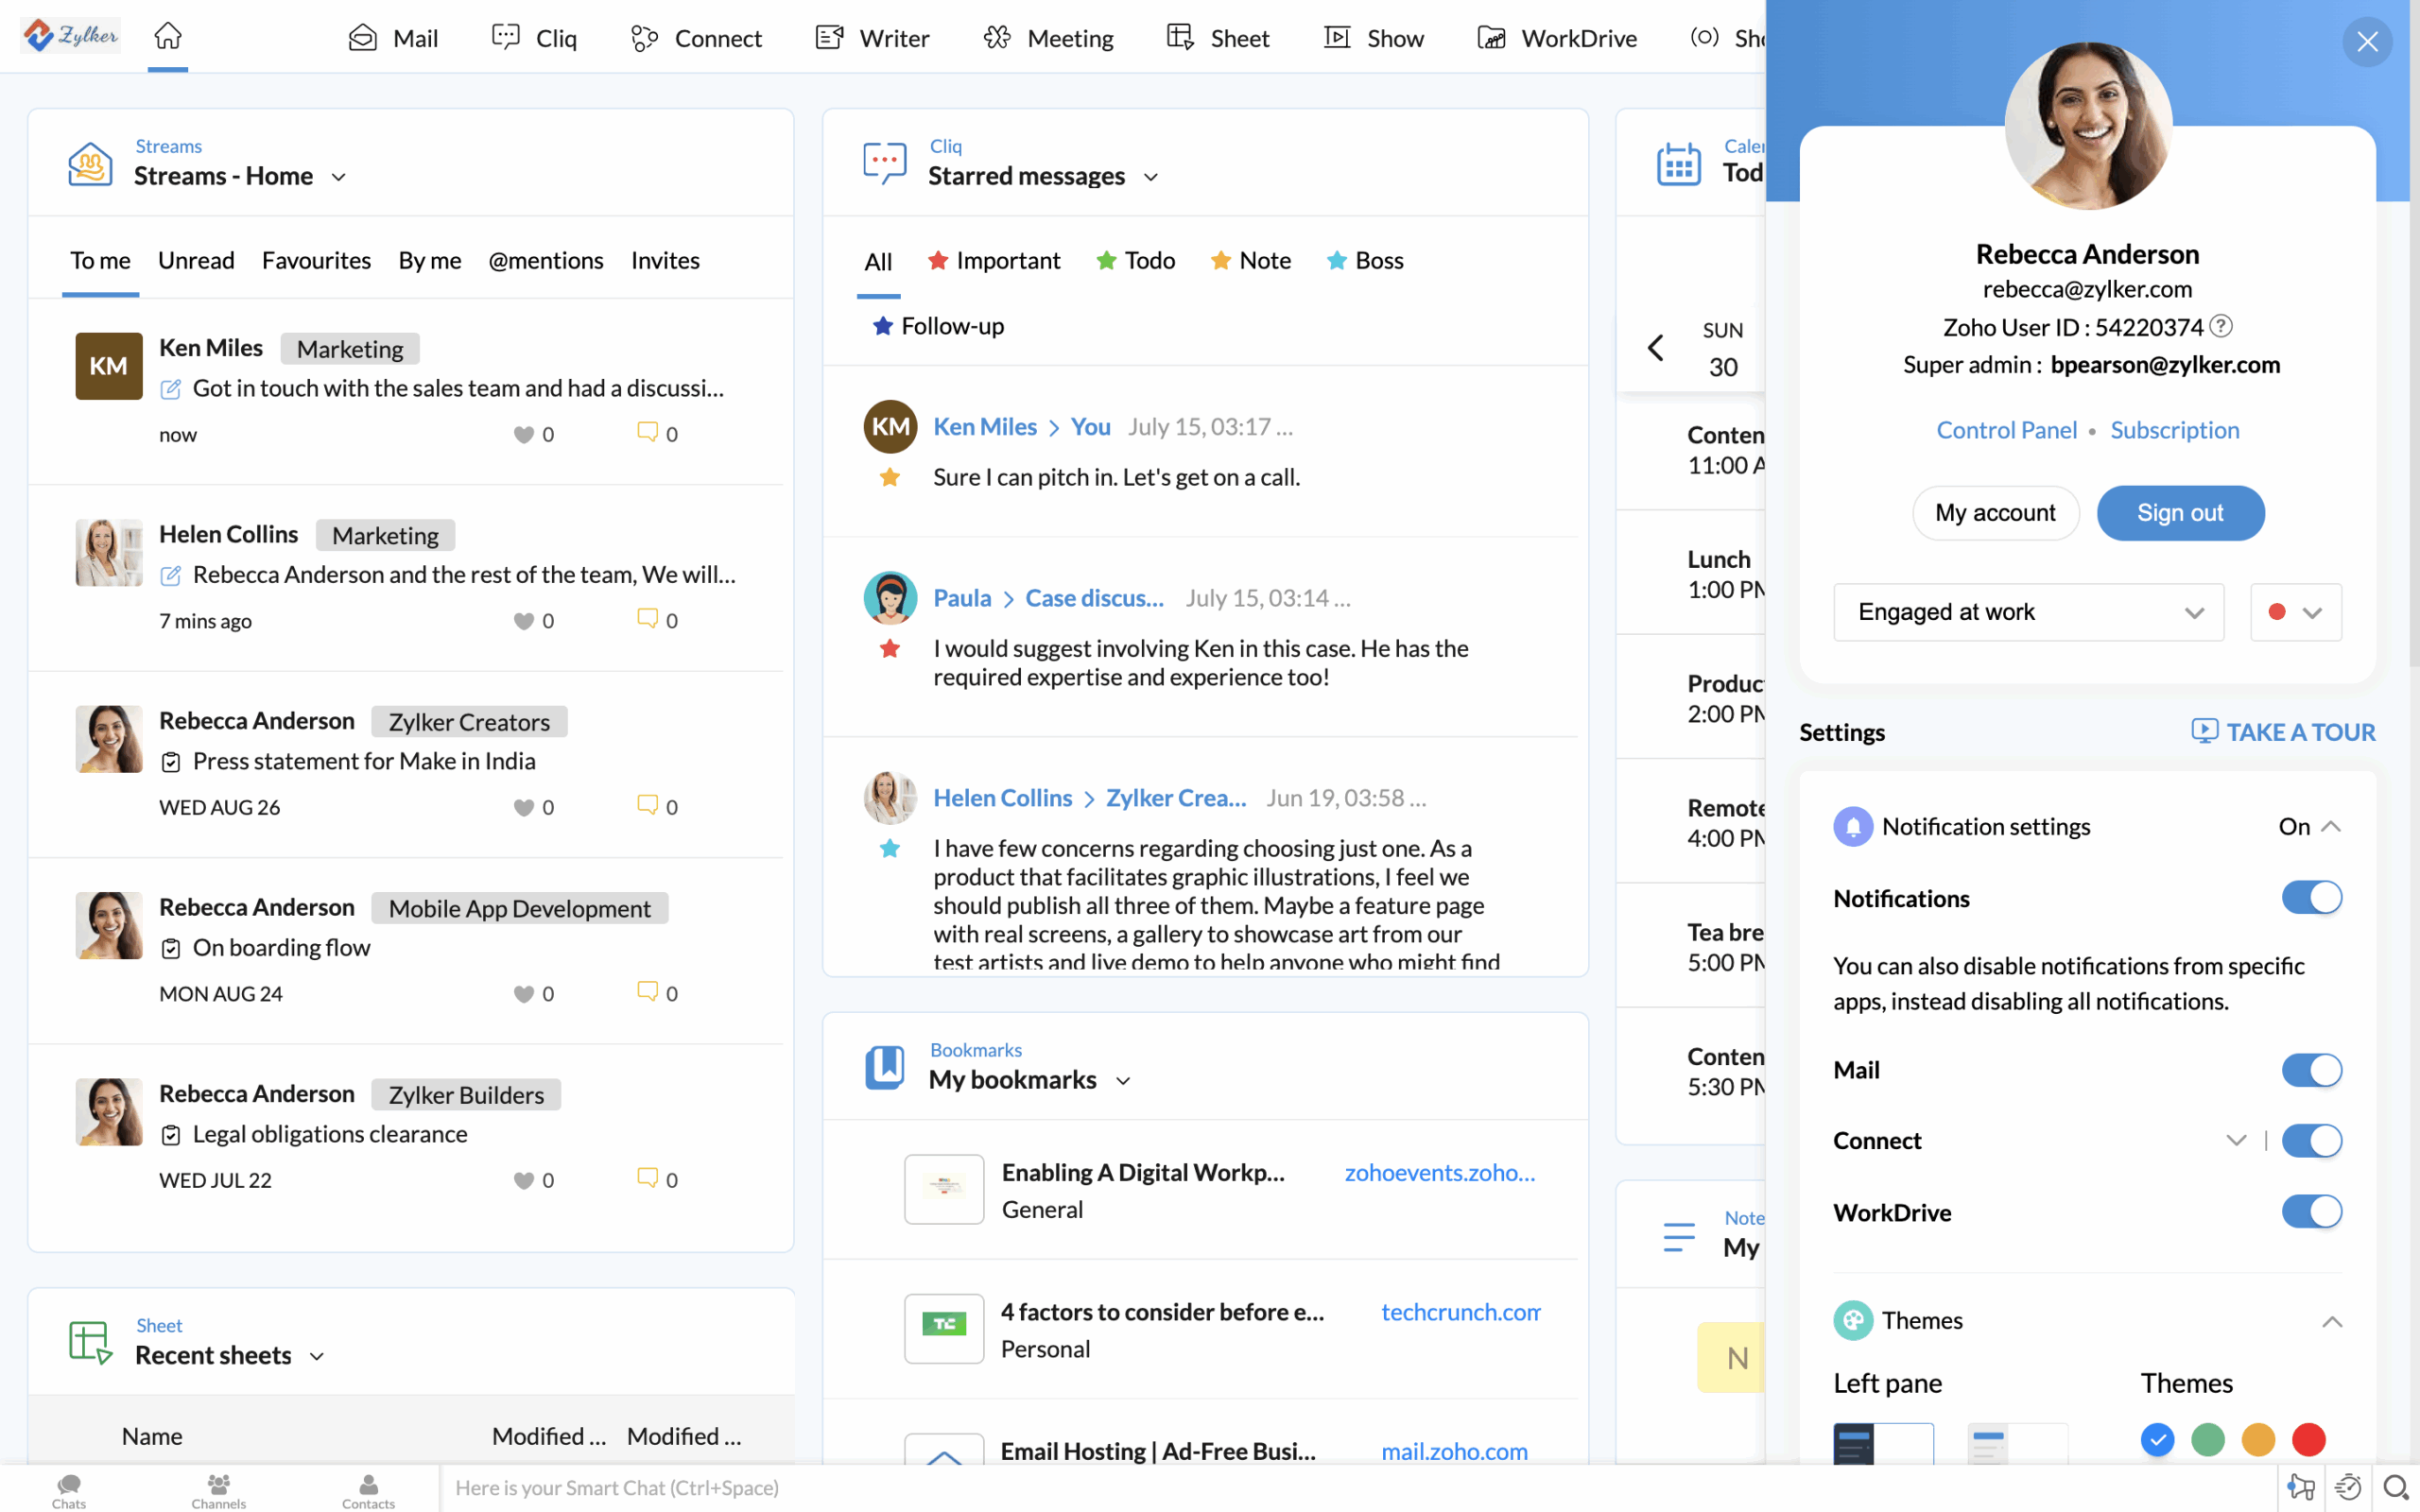Click the notification bell settings icon
The height and width of the screenshot is (1512, 2420).
[x=1853, y=826]
